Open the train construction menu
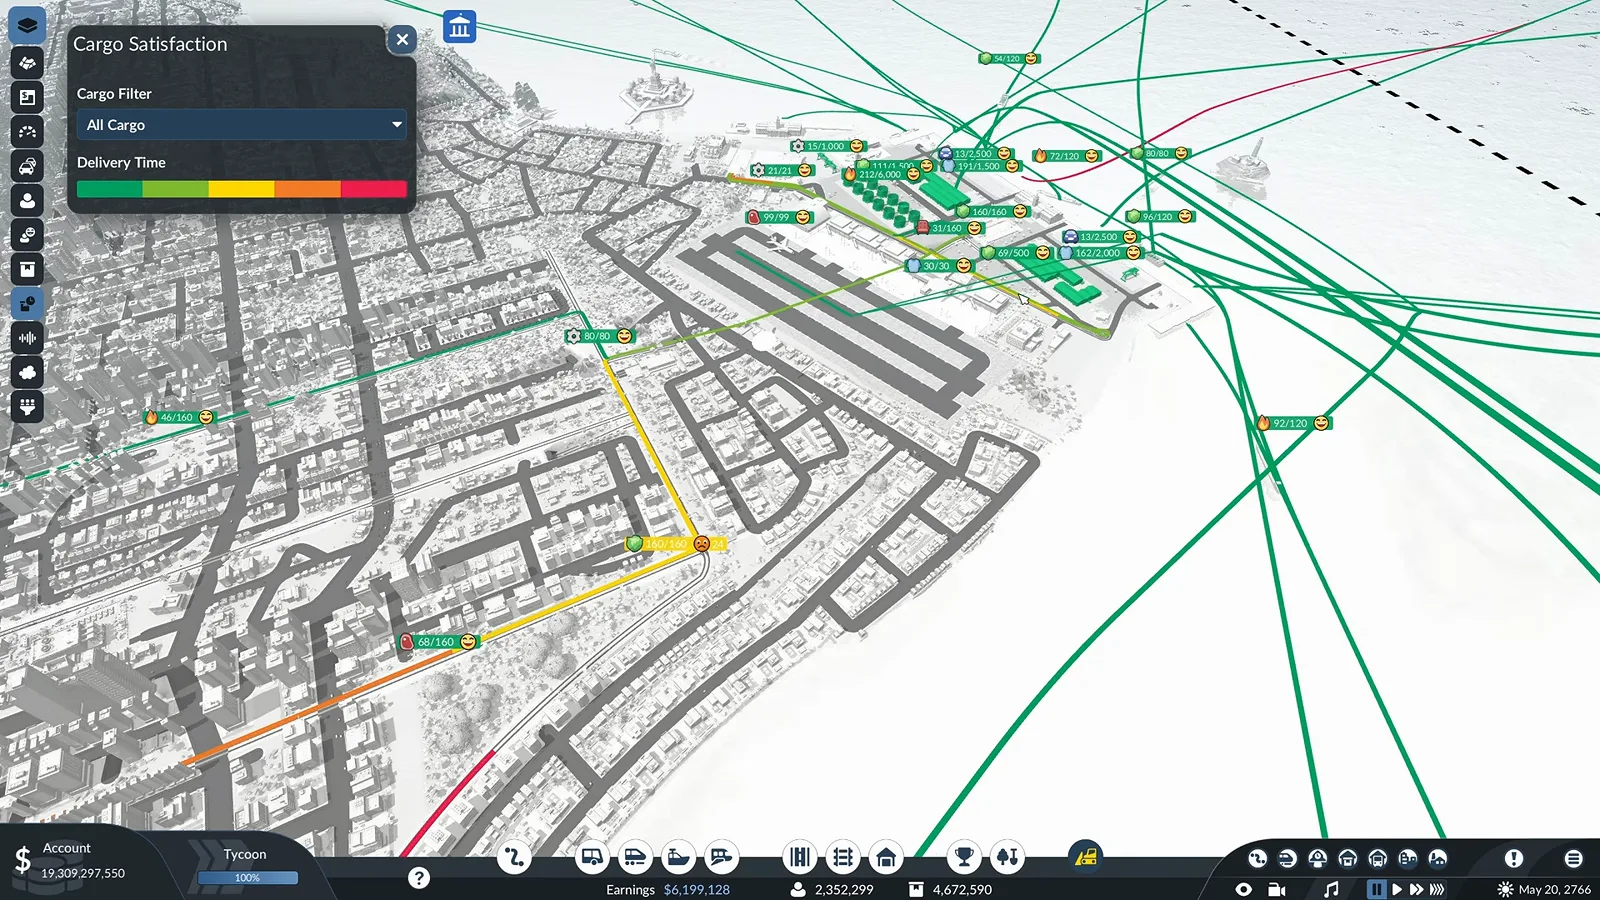The height and width of the screenshot is (900, 1600). [x=635, y=857]
